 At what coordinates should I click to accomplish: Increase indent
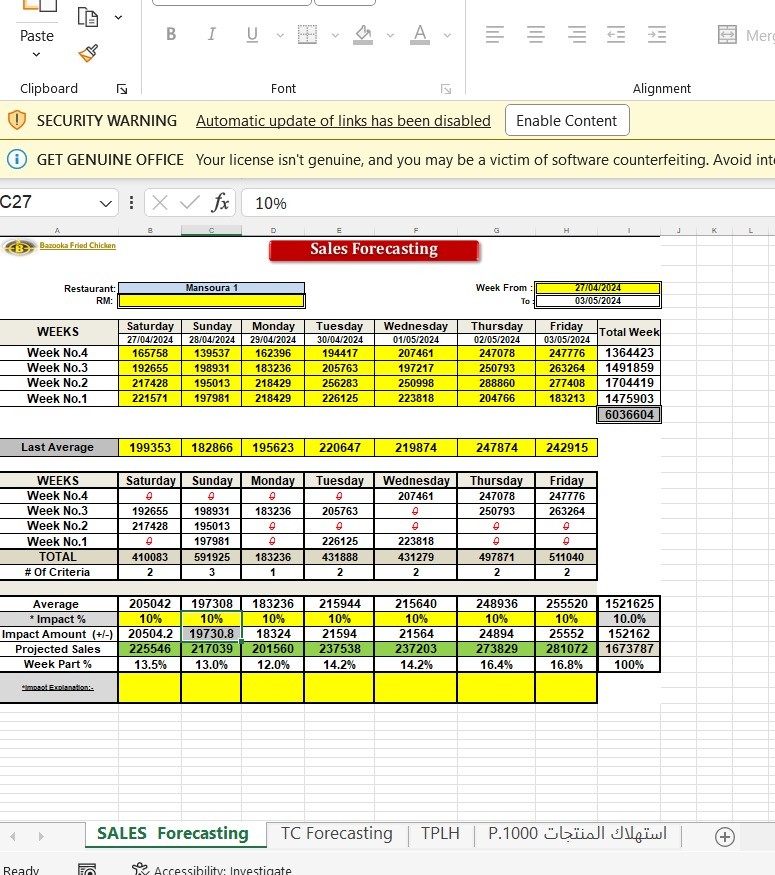point(657,35)
